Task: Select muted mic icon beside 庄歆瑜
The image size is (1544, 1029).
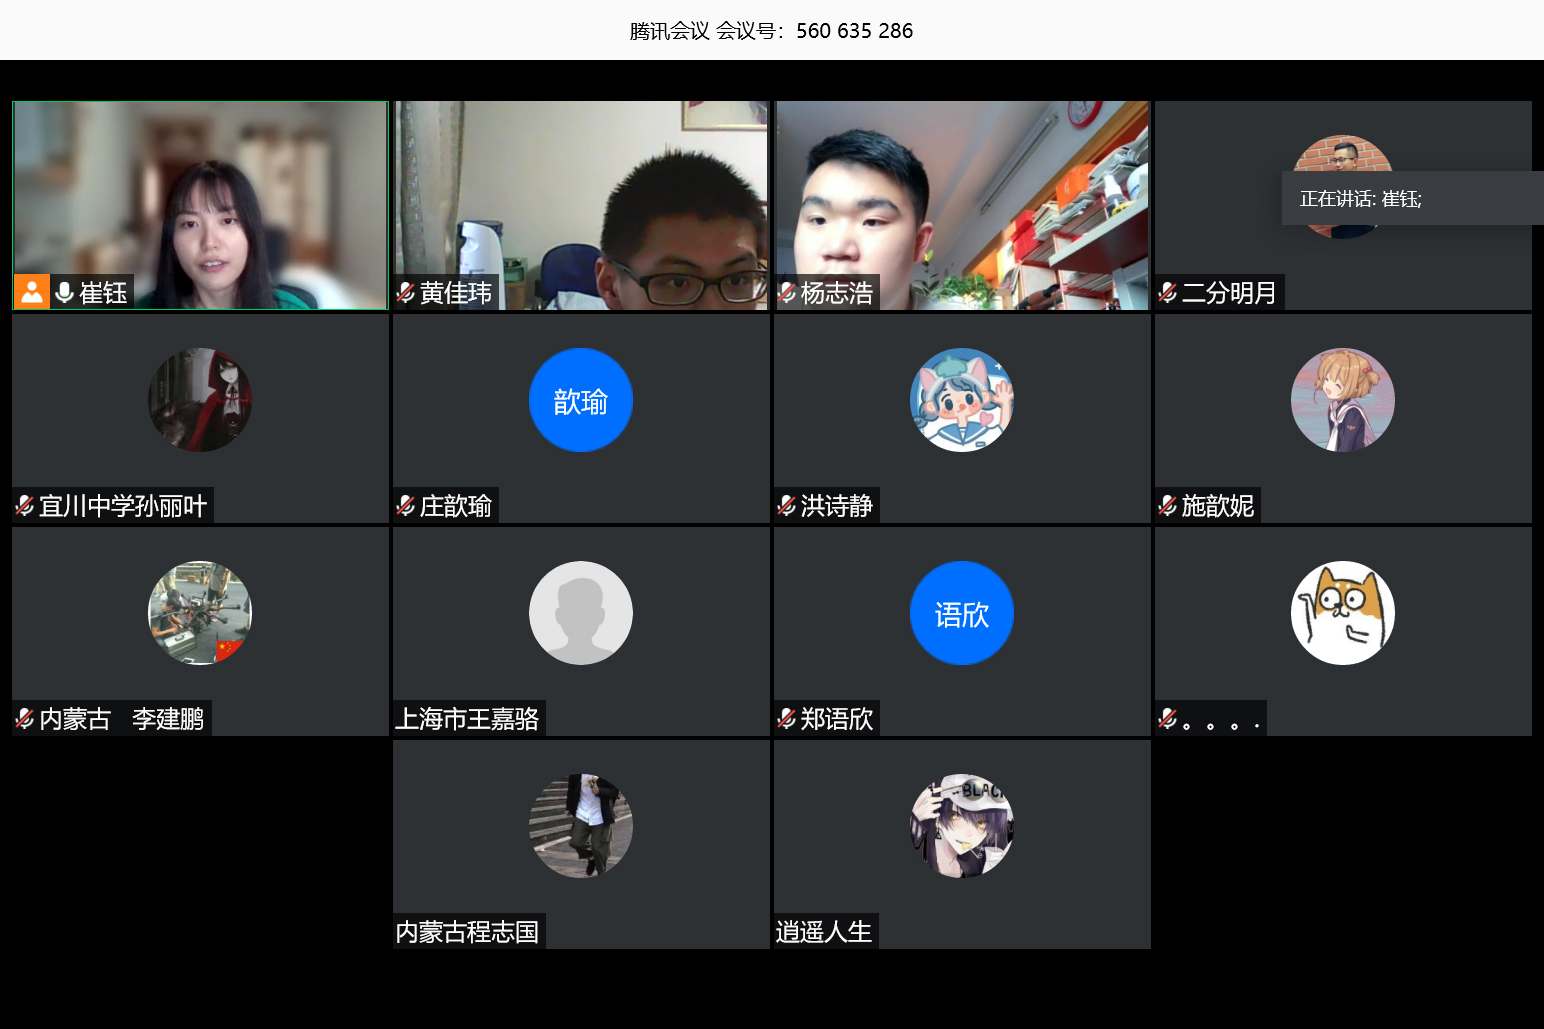Action: pyautogui.click(x=405, y=506)
